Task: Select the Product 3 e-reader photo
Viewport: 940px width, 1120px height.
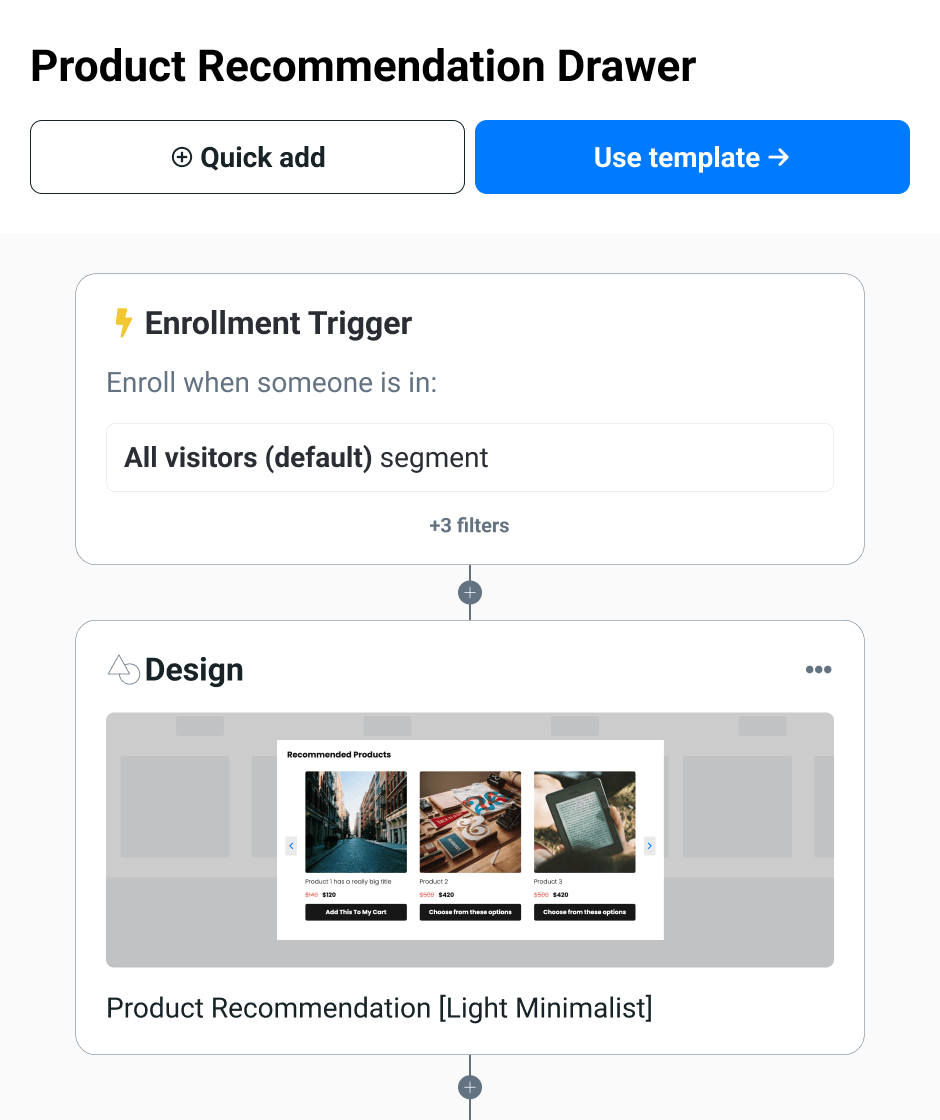Action: [584, 821]
